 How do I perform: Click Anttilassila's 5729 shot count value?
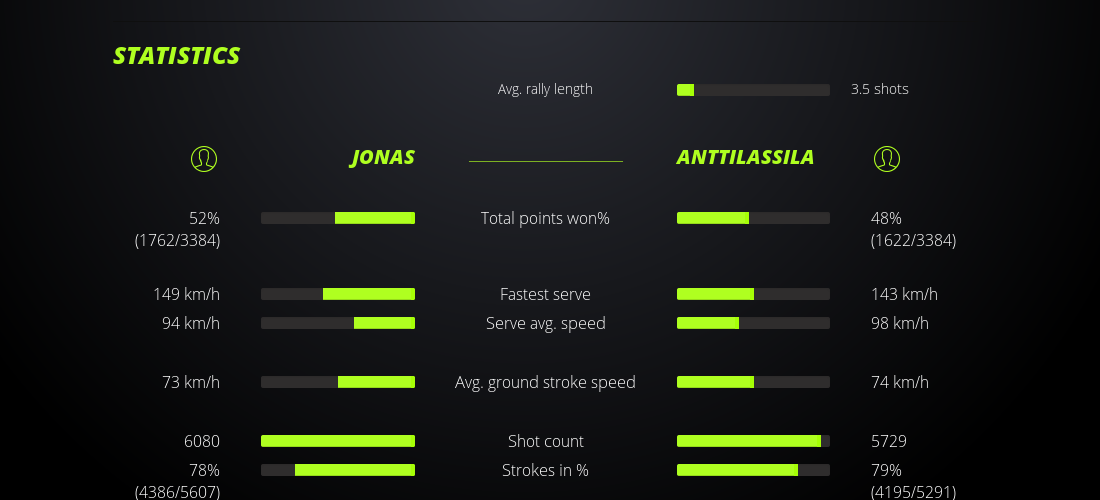(x=889, y=441)
